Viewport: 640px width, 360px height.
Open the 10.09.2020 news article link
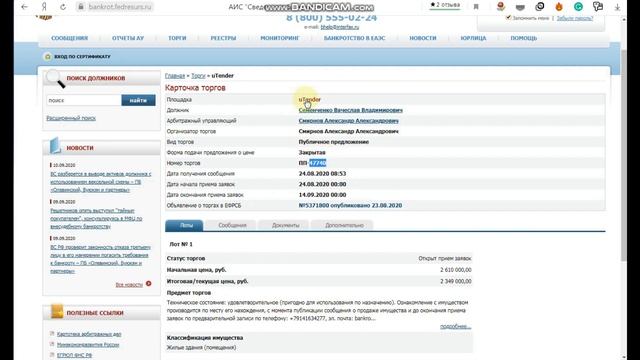coord(100,182)
